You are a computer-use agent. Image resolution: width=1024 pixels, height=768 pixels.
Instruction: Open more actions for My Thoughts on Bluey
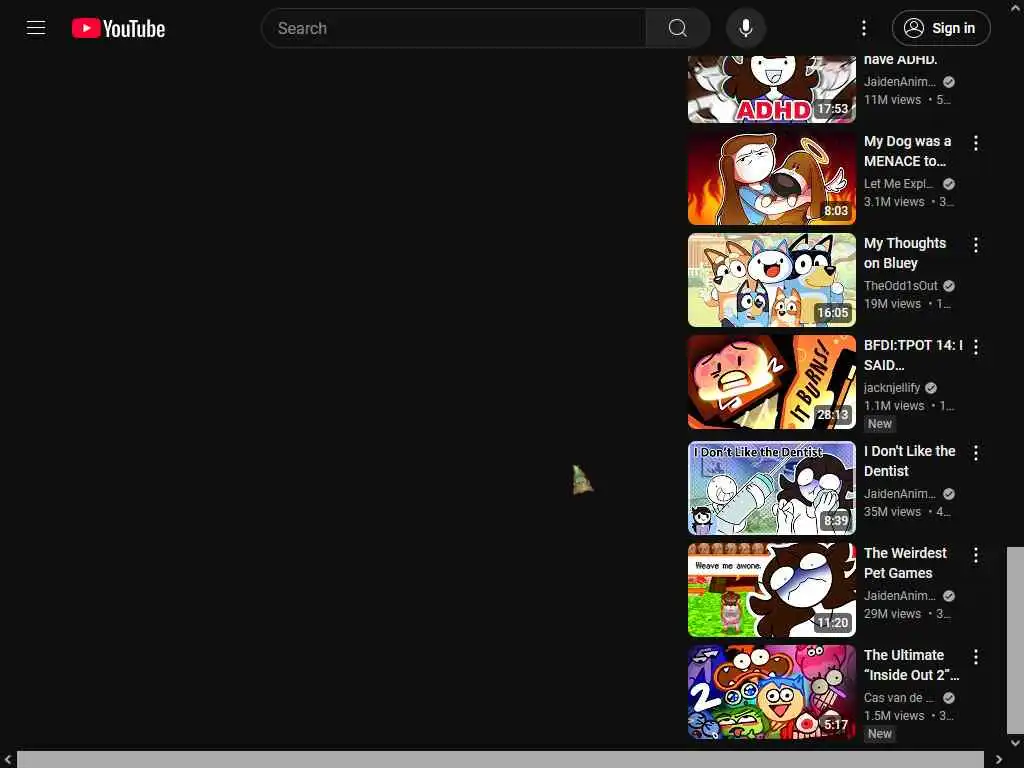pos(976,245)
